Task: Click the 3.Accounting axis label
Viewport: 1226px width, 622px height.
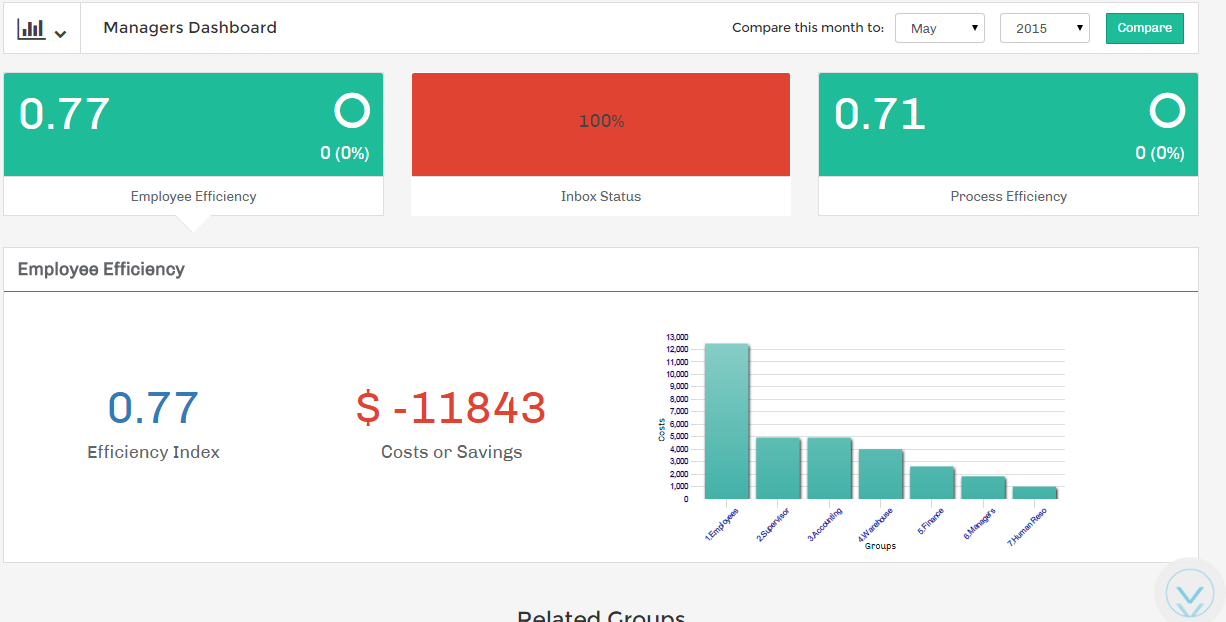Action: pos(826,524)
